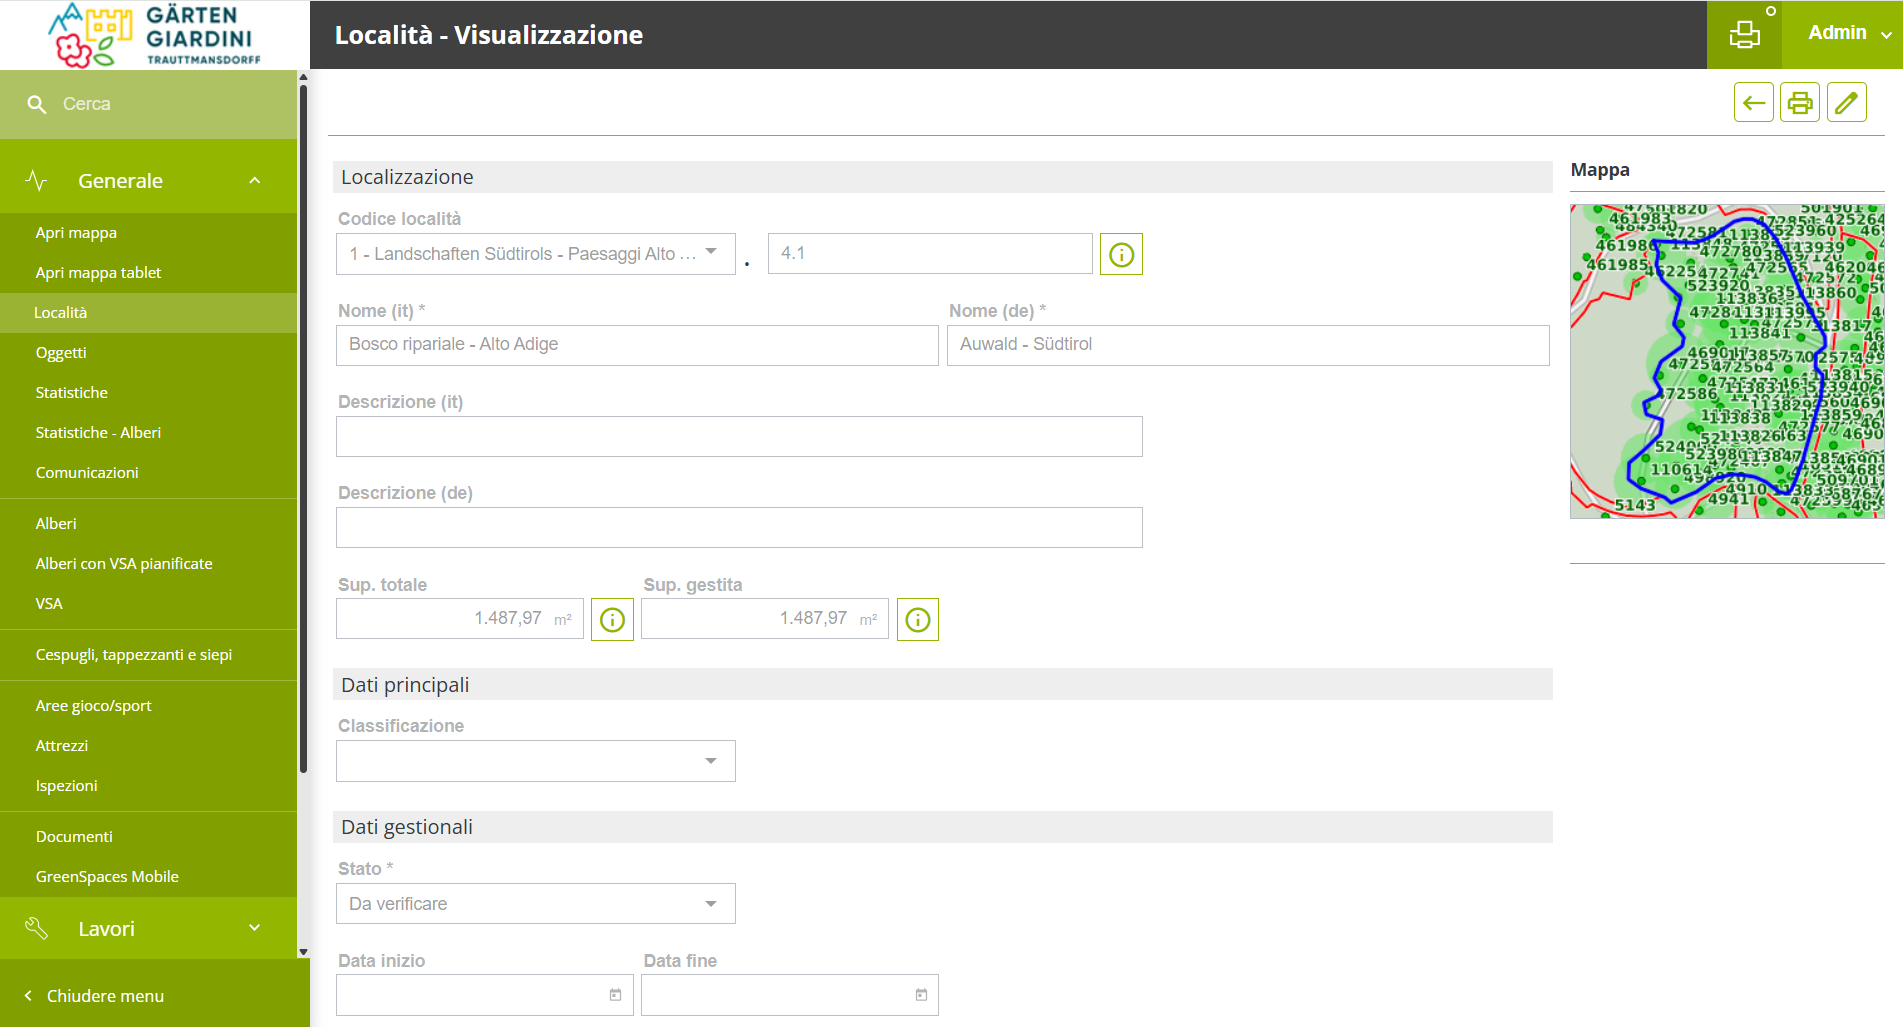Select Oggetti in the sidebar
The height and width of the screenshot is (1027, 1903).
tap(61, 353)
